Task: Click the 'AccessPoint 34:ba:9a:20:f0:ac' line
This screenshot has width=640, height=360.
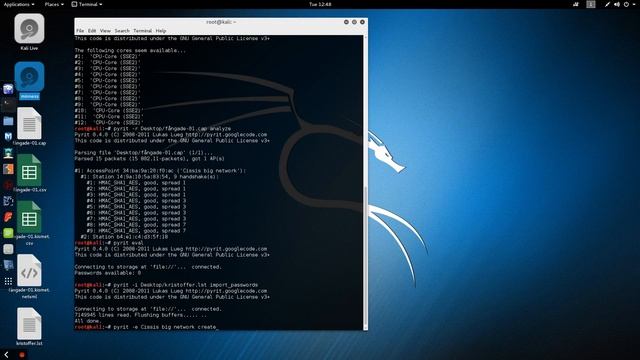Action: coord(160,171)
